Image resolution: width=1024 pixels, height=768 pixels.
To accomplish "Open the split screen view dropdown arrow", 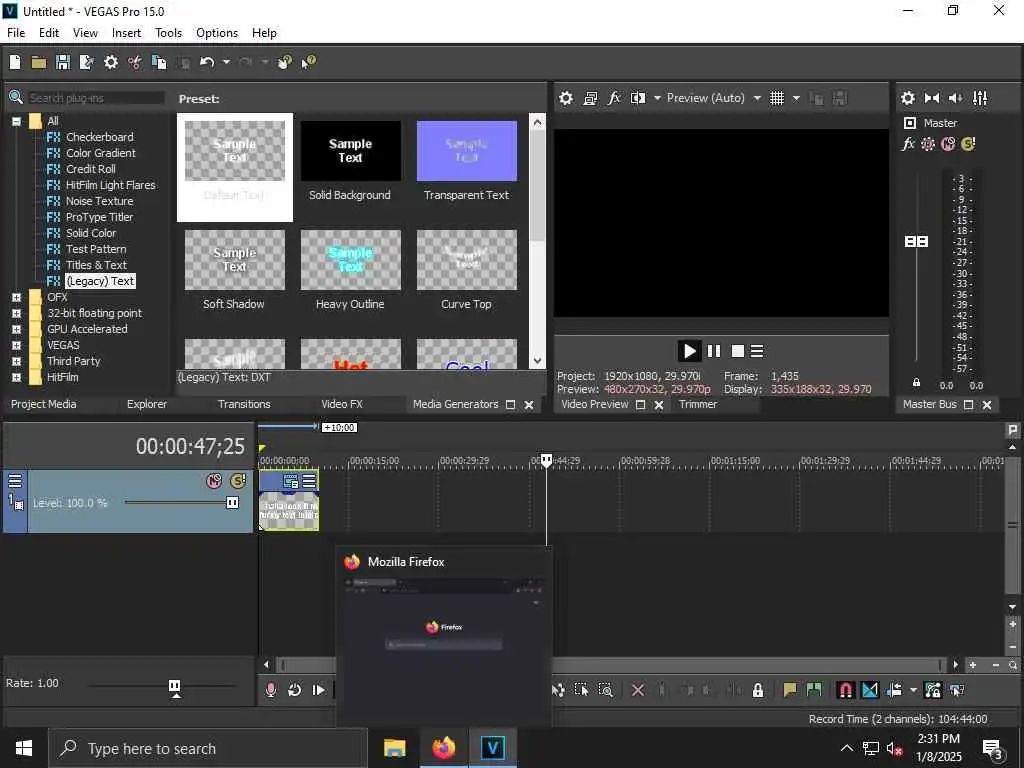I will point(657,98).
